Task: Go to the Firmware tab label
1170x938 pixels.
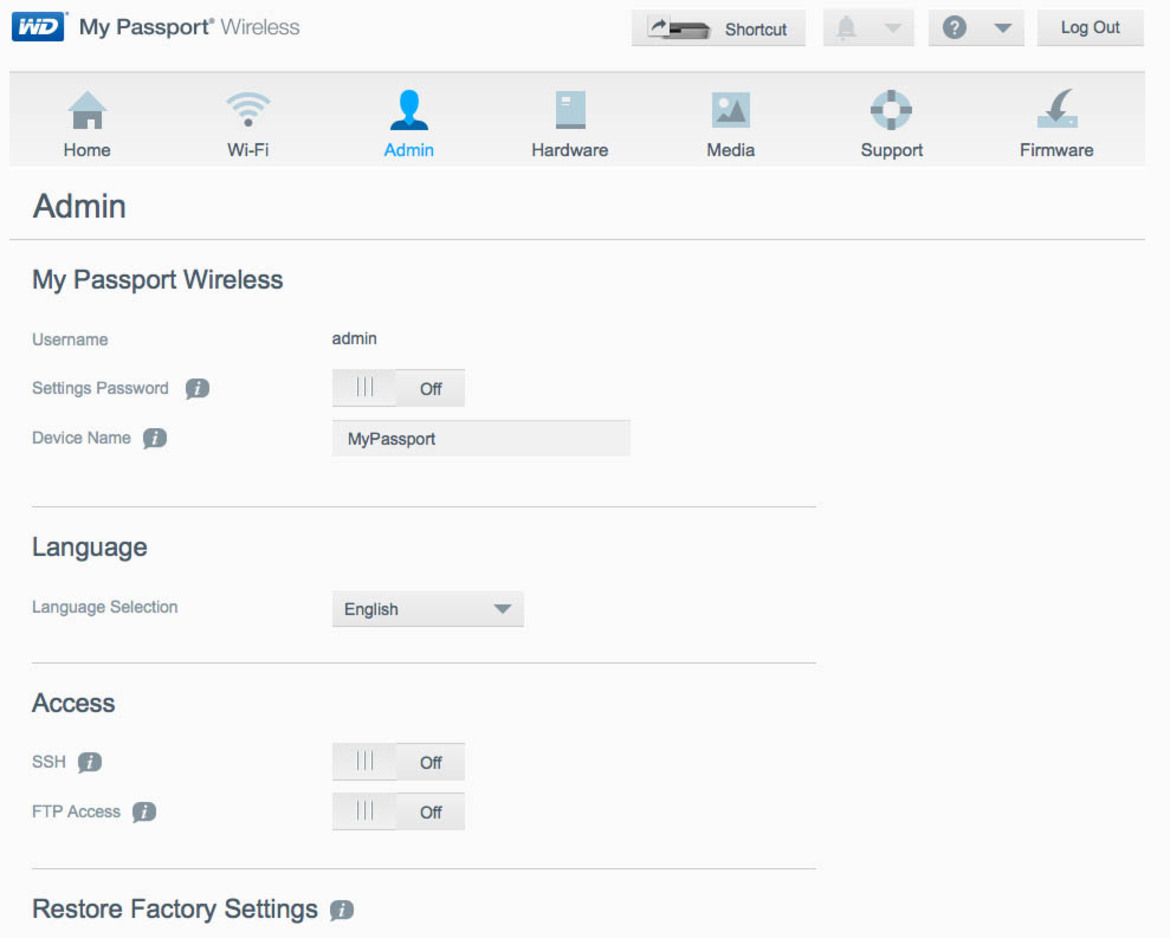Action: tap(1057, 150)
